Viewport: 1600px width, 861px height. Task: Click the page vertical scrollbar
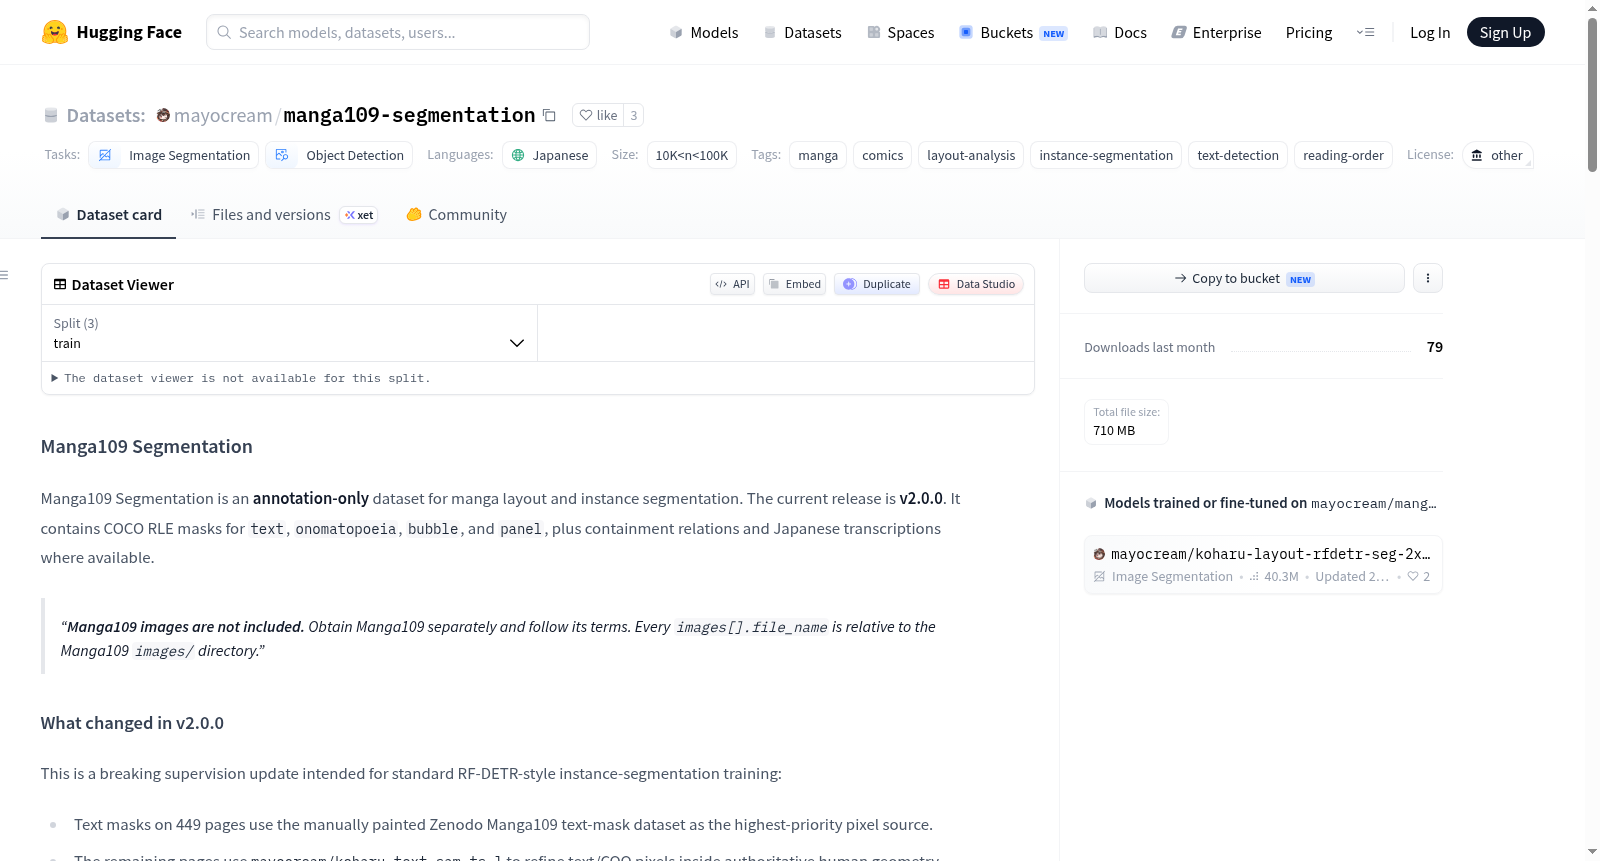1592,95
